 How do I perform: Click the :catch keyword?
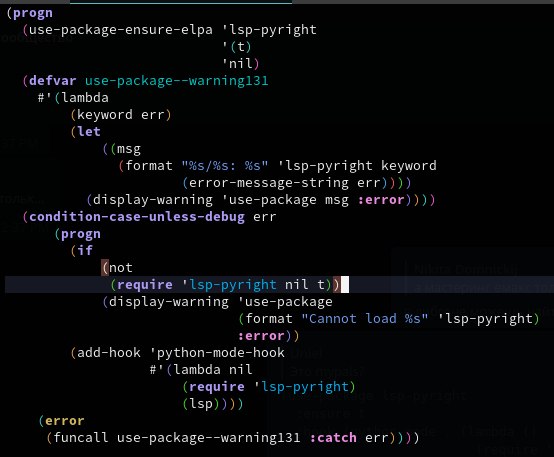pos(333,438)
